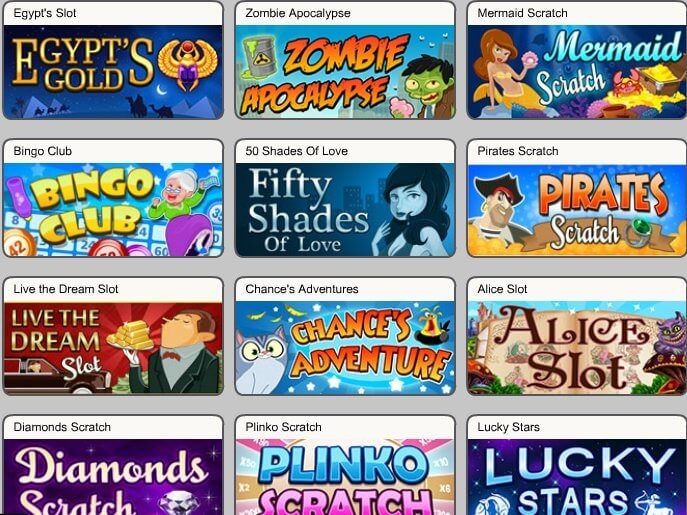Open the Mermaid Scratch game image
This screenshot has width=687, height=515.
(577, 72)
